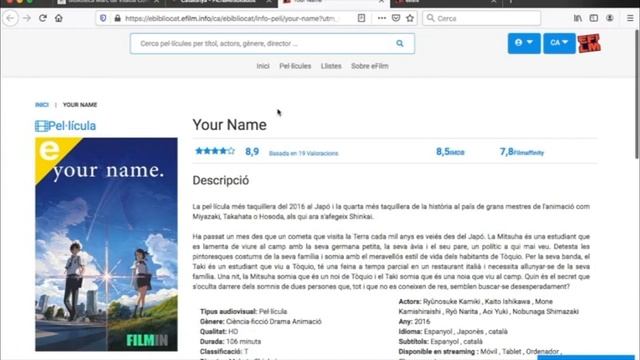Open the CA language dropdown
This screenshot has height=360, width=640.
559,43
